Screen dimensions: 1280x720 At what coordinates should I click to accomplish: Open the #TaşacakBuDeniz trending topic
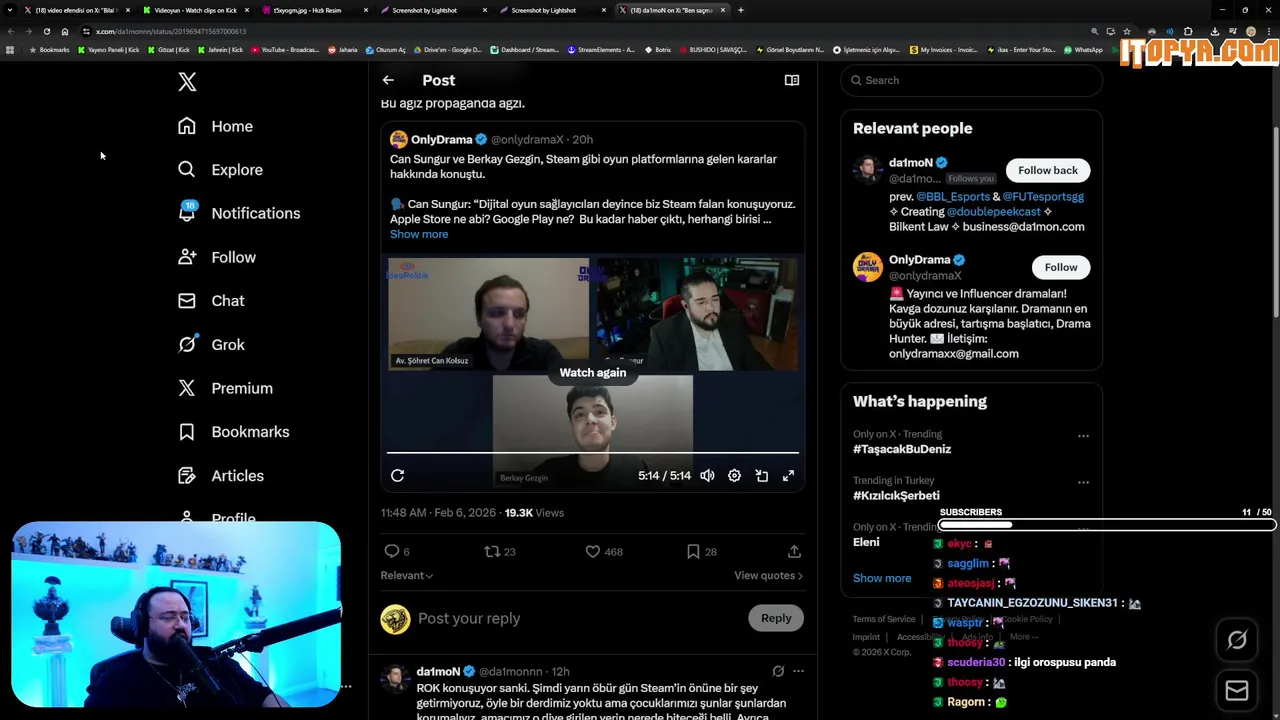tap(902, 449)
